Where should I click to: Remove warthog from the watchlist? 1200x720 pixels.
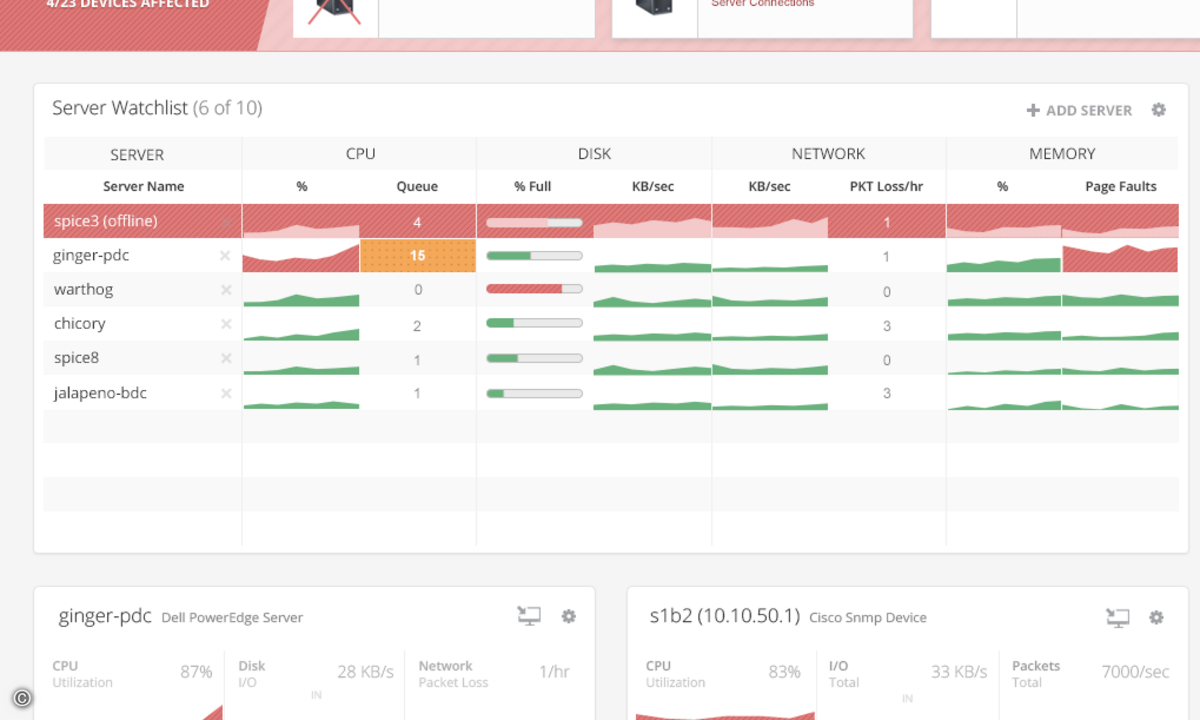[225, 290]
